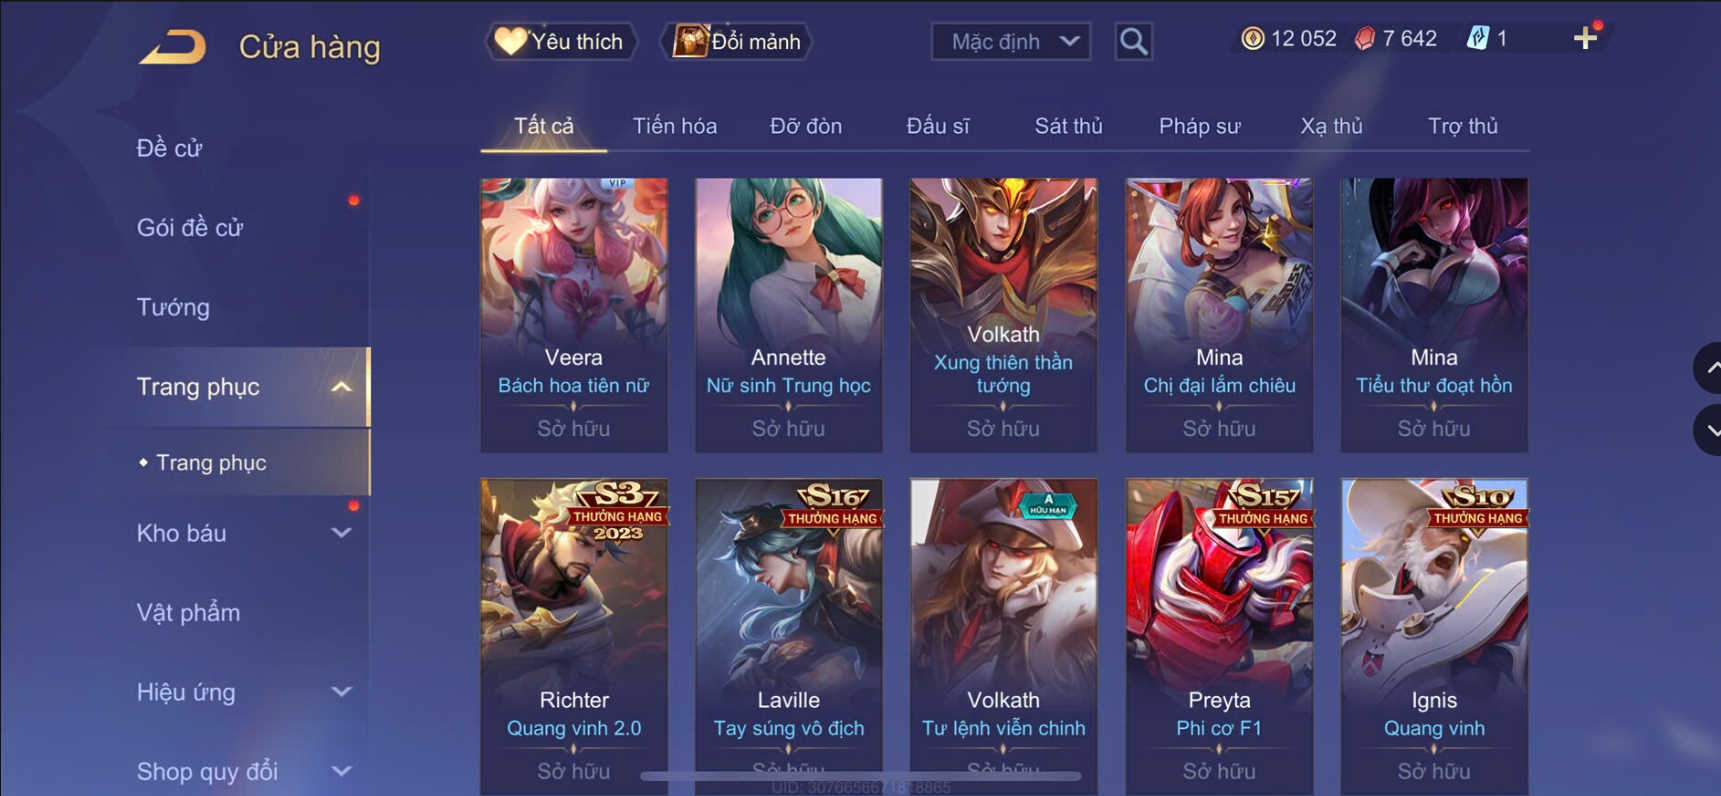The width and height of the screenshot is (1721, 796).
Task: Tap the blue voucher icon showing 1
Action: [1477, 39]
